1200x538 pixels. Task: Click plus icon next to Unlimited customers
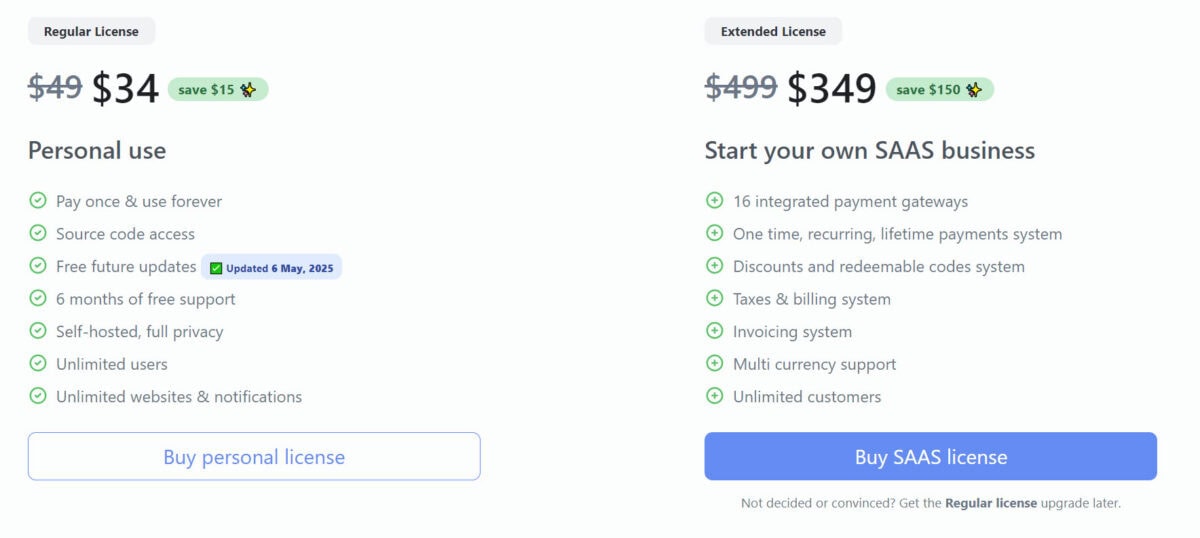point(715,396)
